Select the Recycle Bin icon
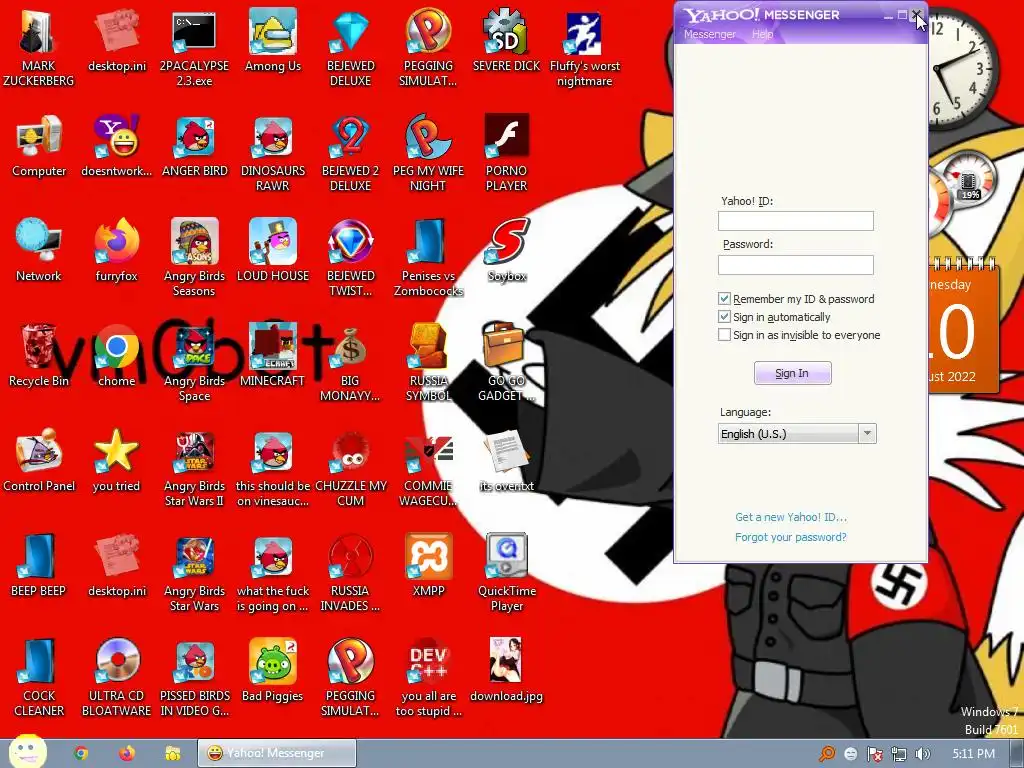The height and width of the screenshot is (768, 1024). (x=39, y=356)
